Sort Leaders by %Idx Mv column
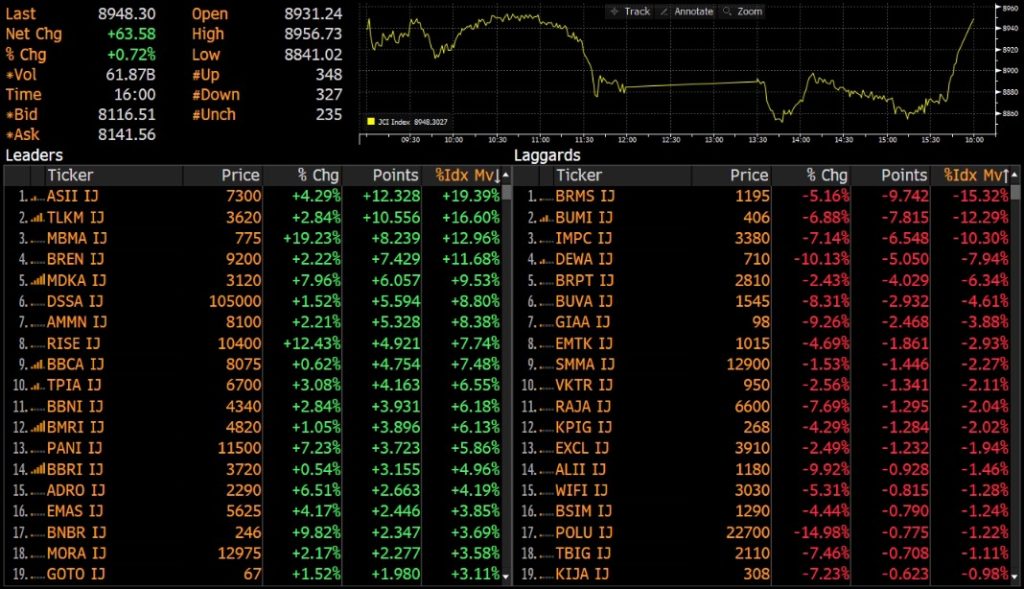This screenshot has height=589, width=1024. coord(467,175)
